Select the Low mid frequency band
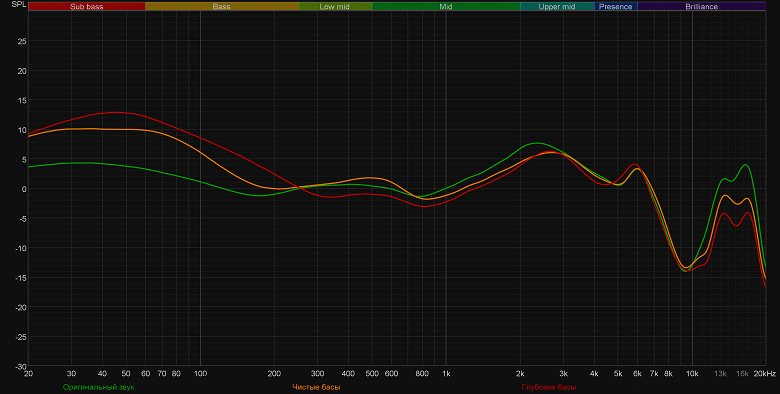The height and width of the screenshot is (394, 780). coord(335,6)
